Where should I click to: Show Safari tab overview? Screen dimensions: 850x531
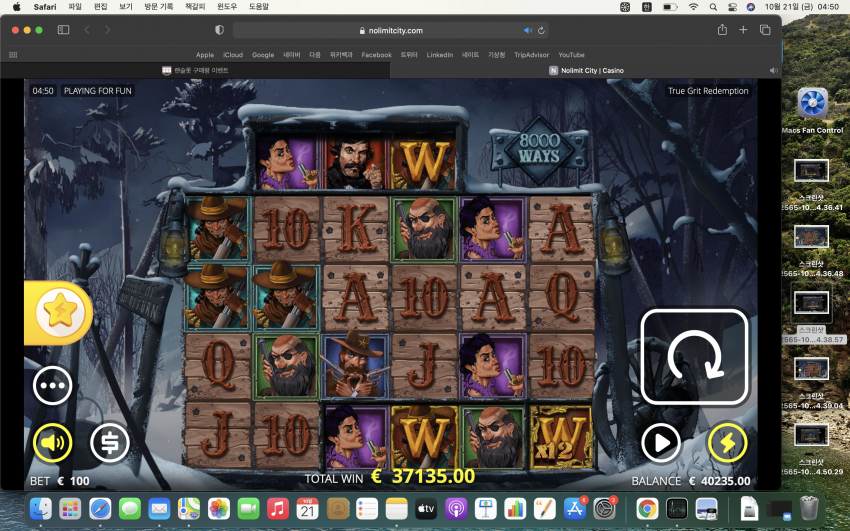[765, 30]
